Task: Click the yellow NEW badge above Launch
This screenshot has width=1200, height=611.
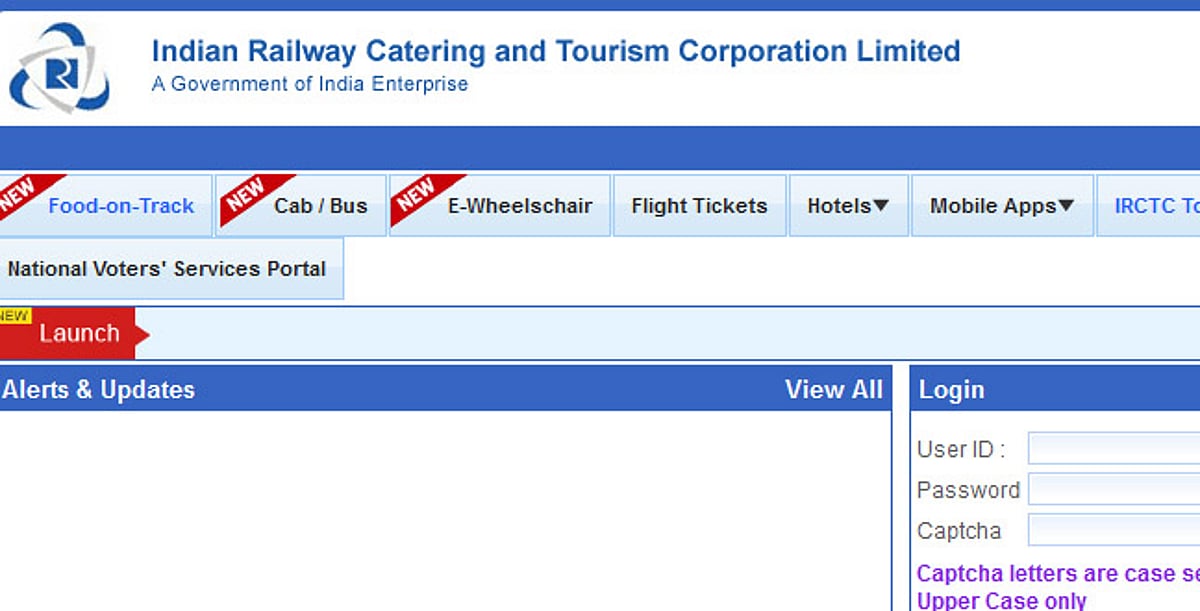Action: click(x=14, y=316)
